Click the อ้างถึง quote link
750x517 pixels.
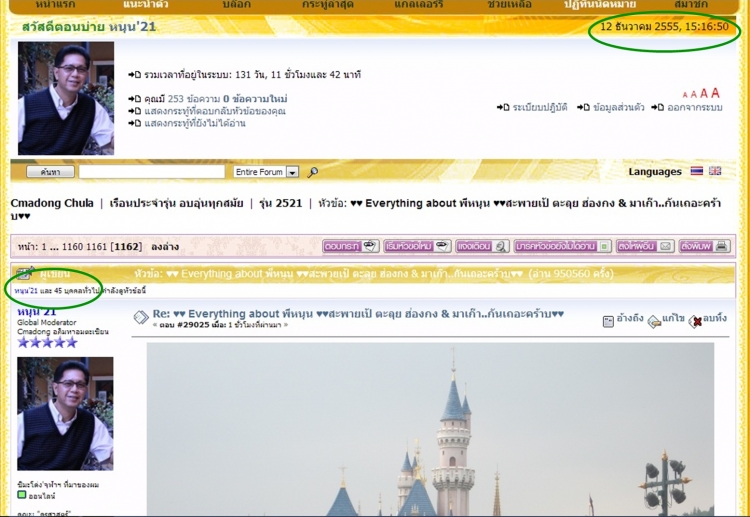click(x=630, y=318)
